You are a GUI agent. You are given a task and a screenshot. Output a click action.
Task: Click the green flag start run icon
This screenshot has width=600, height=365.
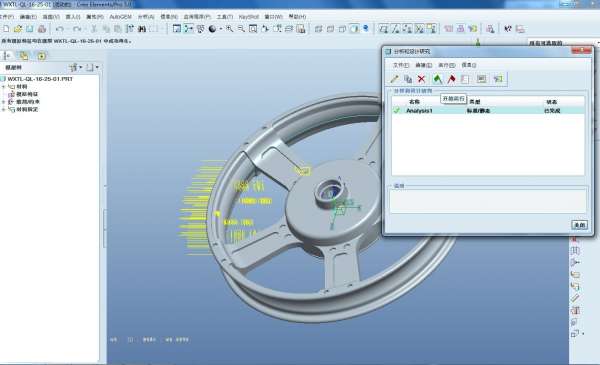point(437,79)
